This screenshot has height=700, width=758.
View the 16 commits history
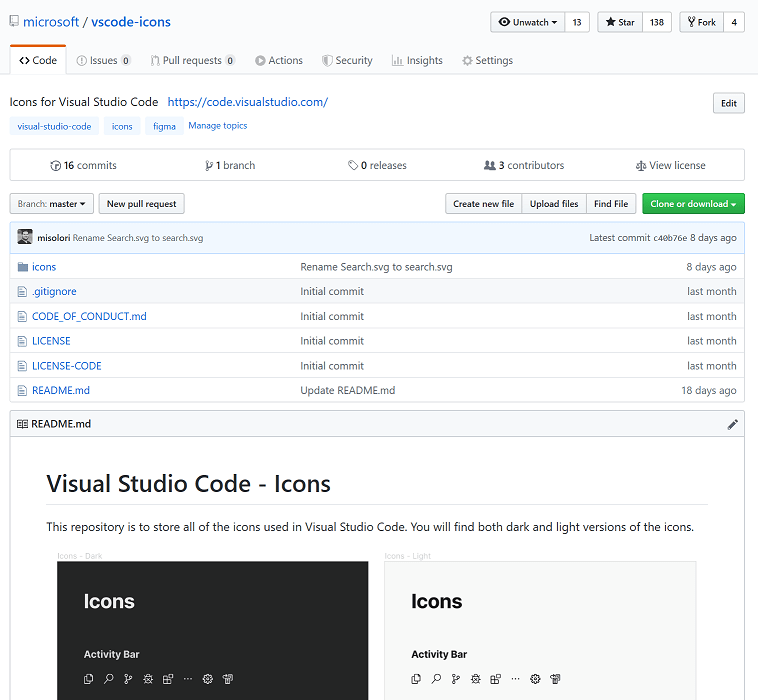tap(84, 166)
